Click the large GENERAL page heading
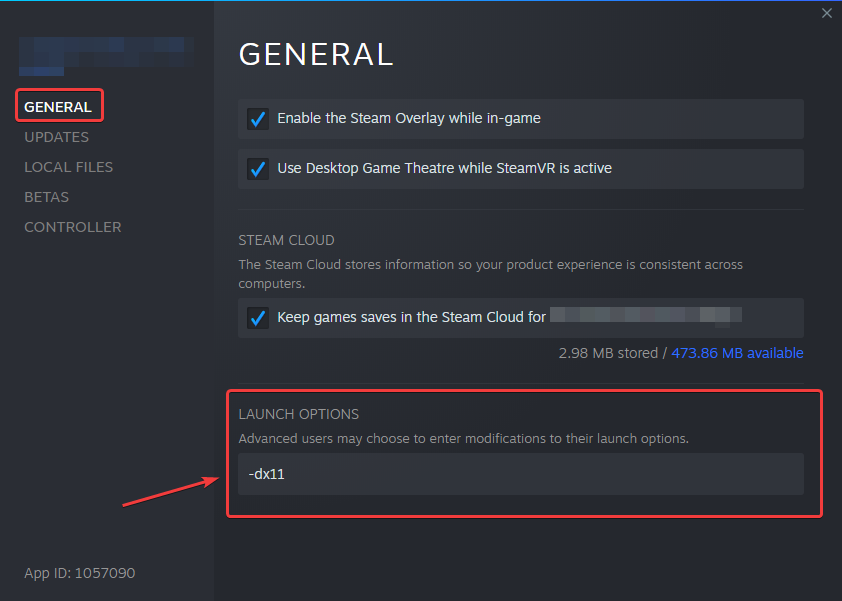This screenshot has height=601, width=842. (x=316, y=54)
